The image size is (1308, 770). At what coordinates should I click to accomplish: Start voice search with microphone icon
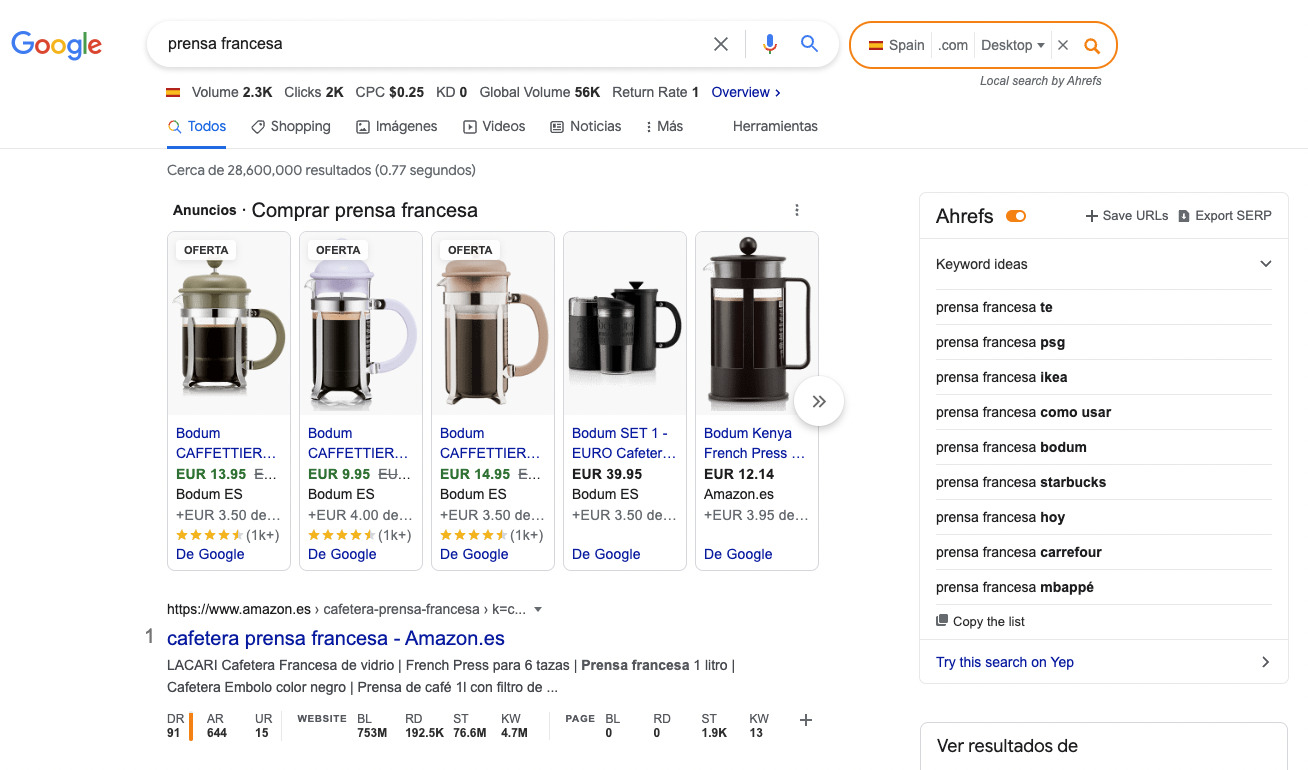pyautogui.click(x=769, y=44)
